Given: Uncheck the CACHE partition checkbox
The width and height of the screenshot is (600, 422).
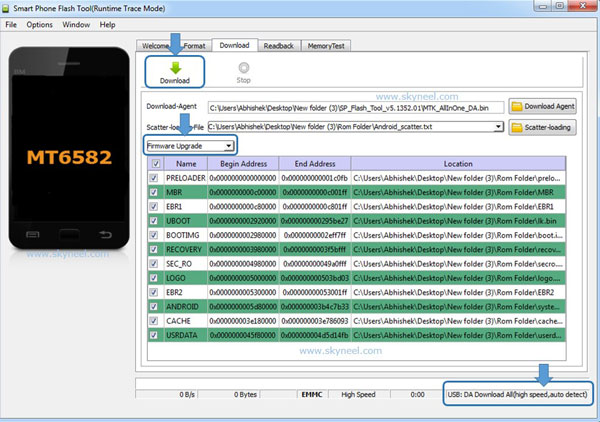Looking at the screenshot, I should (154, 321).
